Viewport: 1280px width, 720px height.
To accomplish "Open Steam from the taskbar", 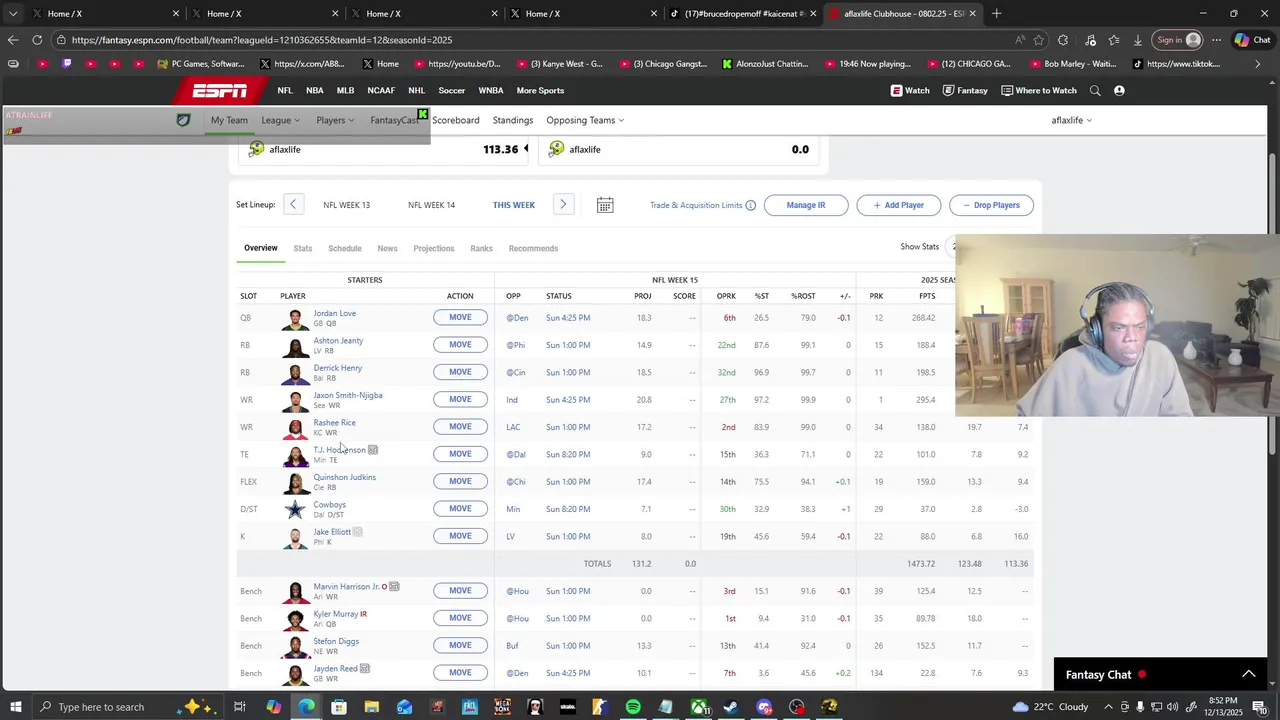I will (x=731, y=707).
